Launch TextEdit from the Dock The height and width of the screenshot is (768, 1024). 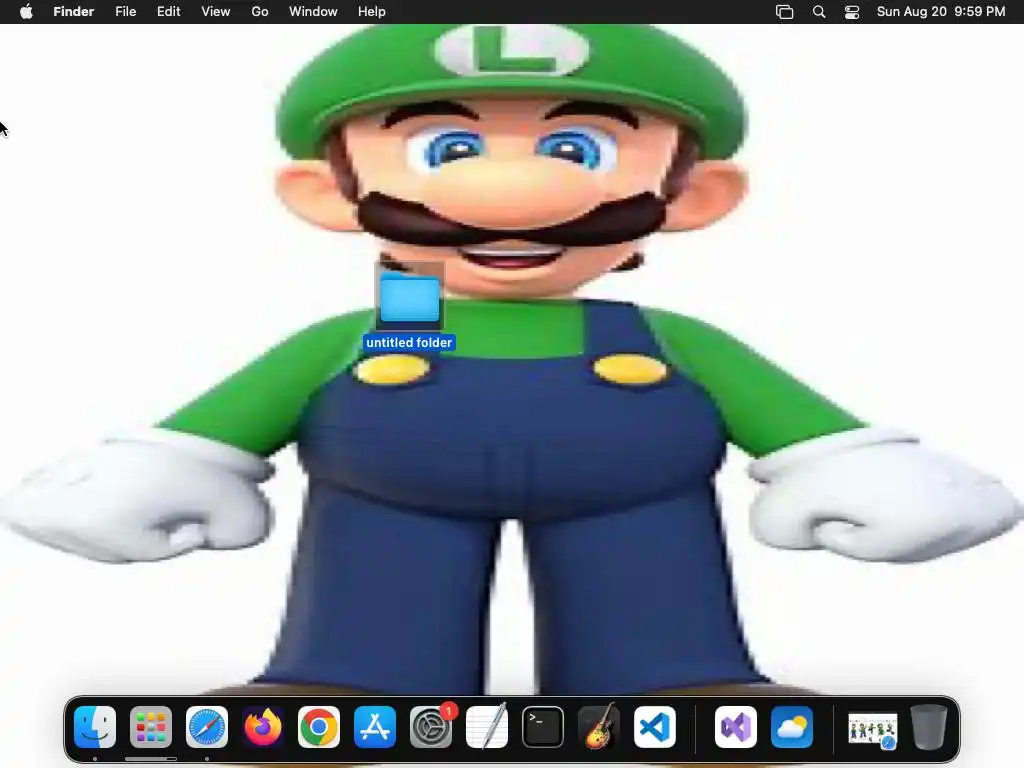[487, 727]
